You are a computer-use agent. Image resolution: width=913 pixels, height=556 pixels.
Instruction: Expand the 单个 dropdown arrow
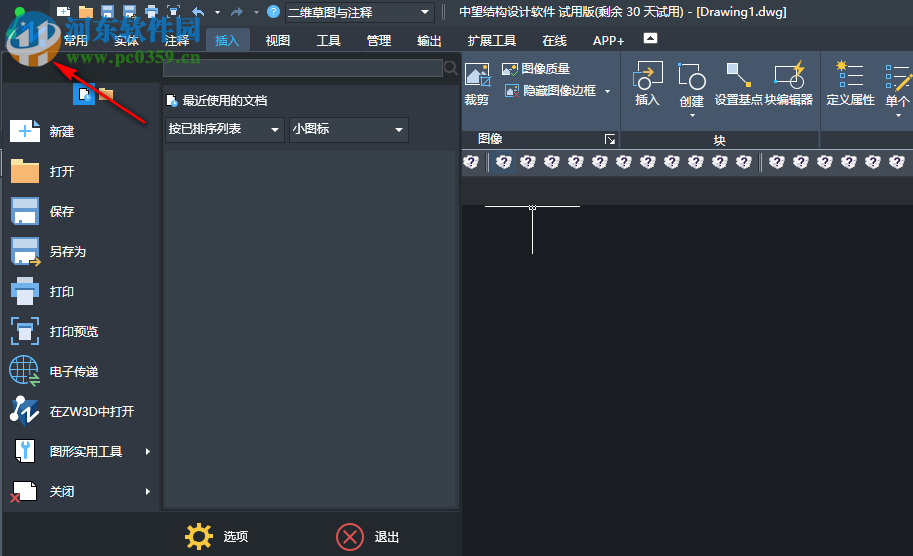click(x=898, y=116)
